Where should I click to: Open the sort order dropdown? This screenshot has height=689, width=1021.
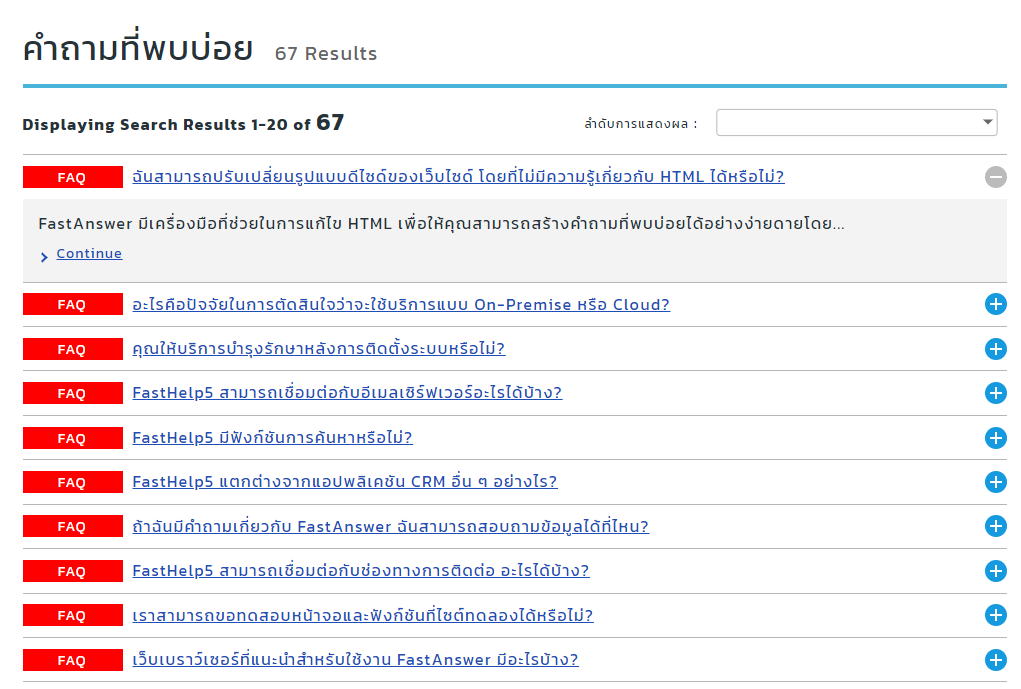point(856,122)
